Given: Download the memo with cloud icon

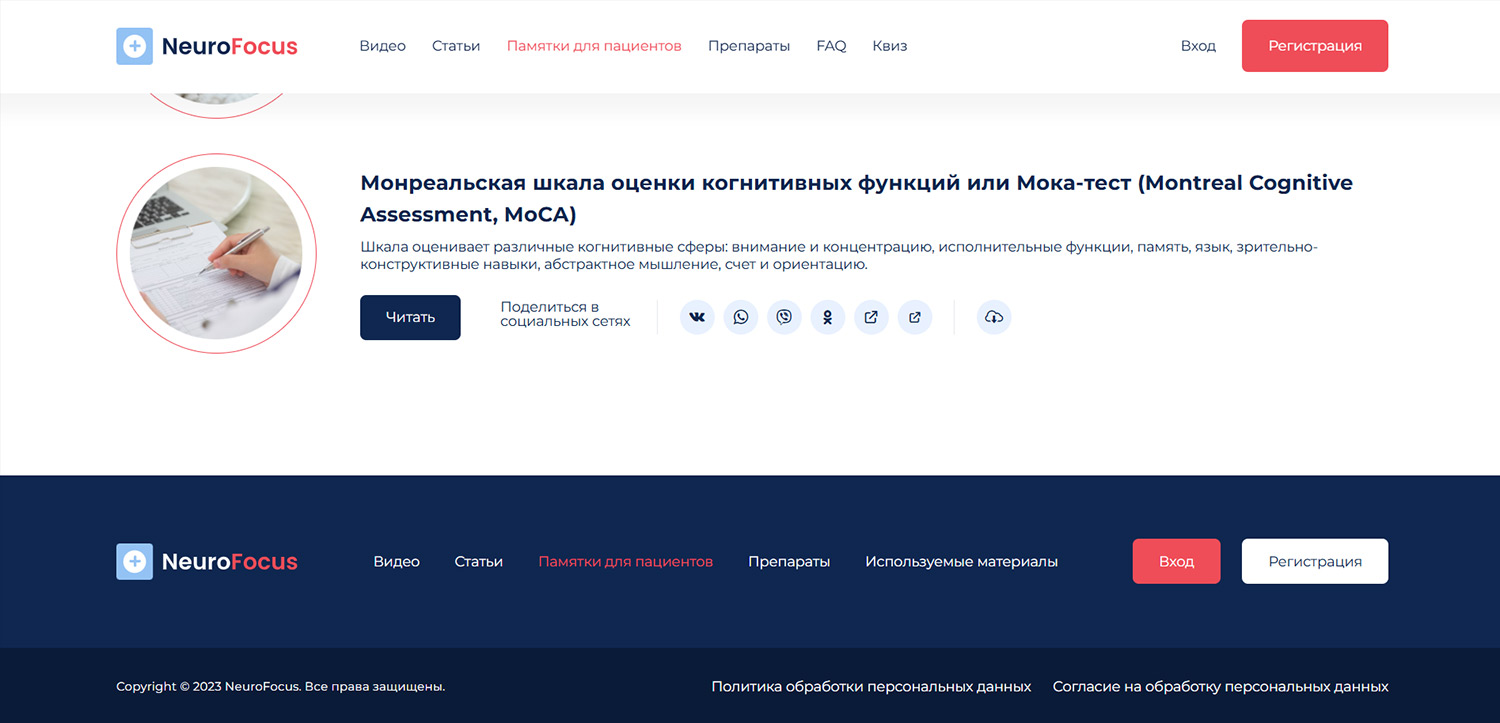Looking at the screenshot, I should (x=993, y=317).
